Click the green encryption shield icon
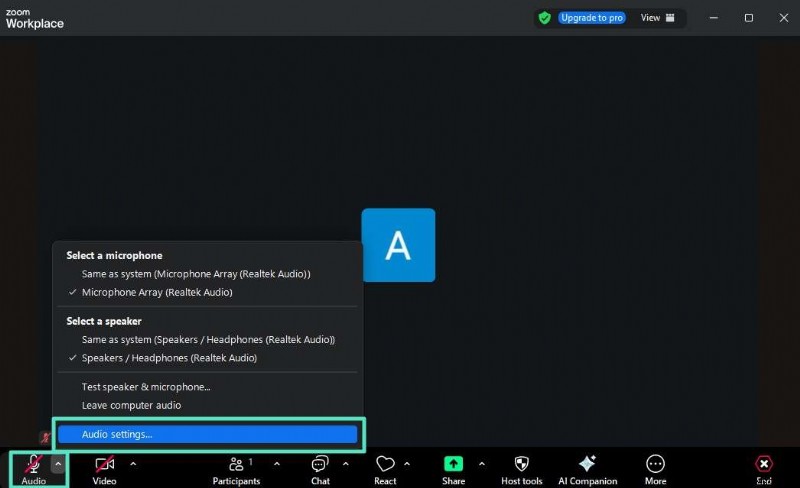 (545, 18)
